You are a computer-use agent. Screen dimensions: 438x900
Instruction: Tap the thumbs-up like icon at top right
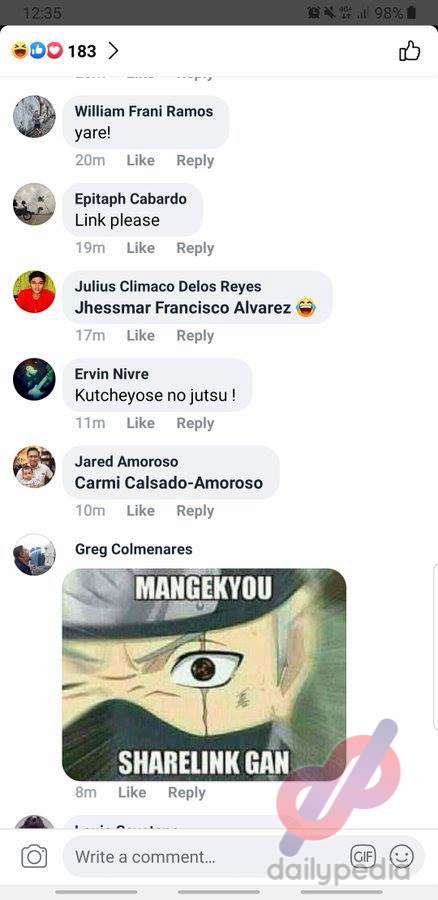(x=410, y=51)
